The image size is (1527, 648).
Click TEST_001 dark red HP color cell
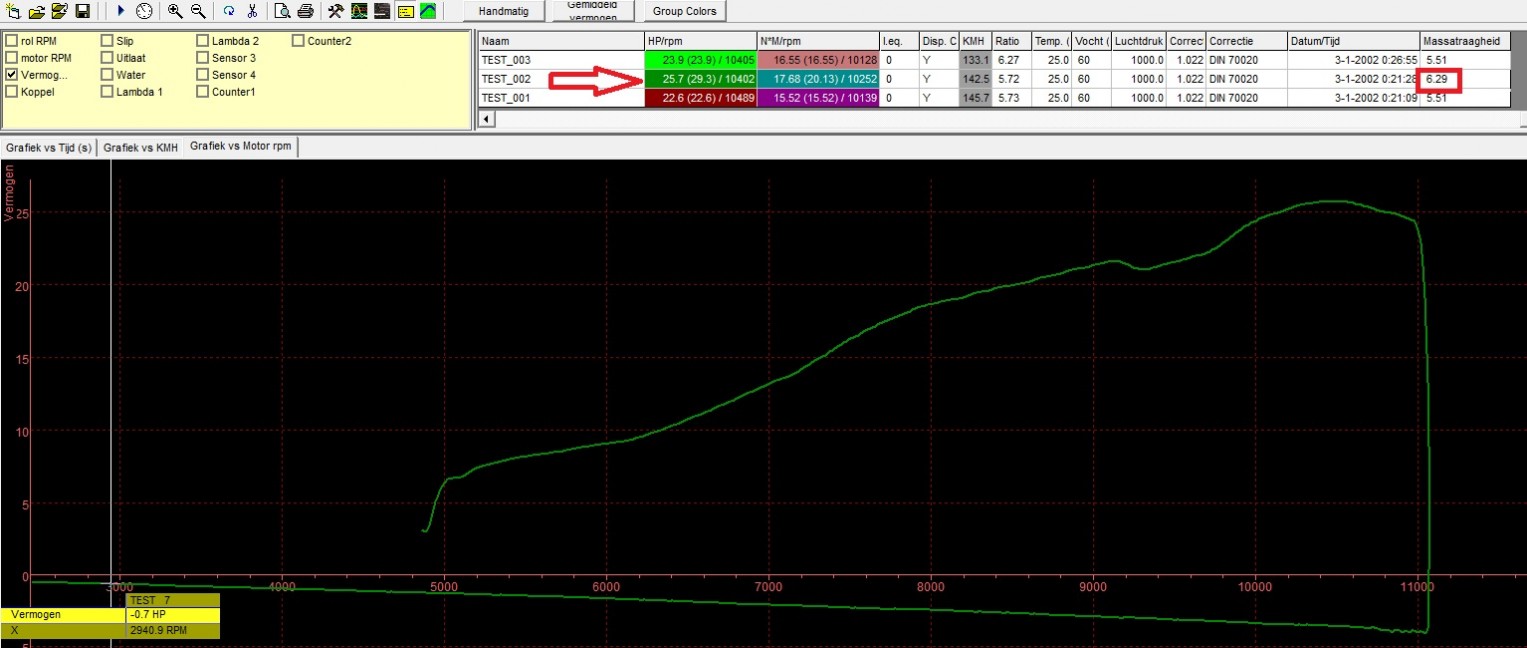click(x=701, y=97)
